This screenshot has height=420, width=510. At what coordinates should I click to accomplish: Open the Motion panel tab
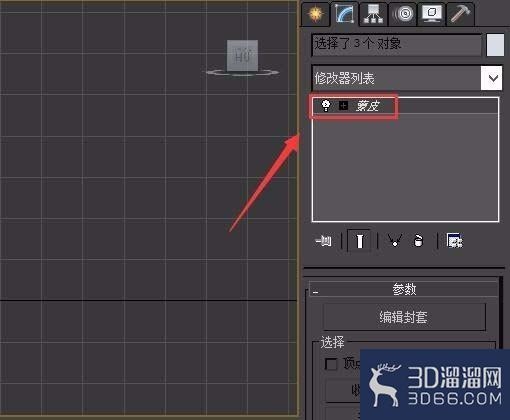point(403,14)
